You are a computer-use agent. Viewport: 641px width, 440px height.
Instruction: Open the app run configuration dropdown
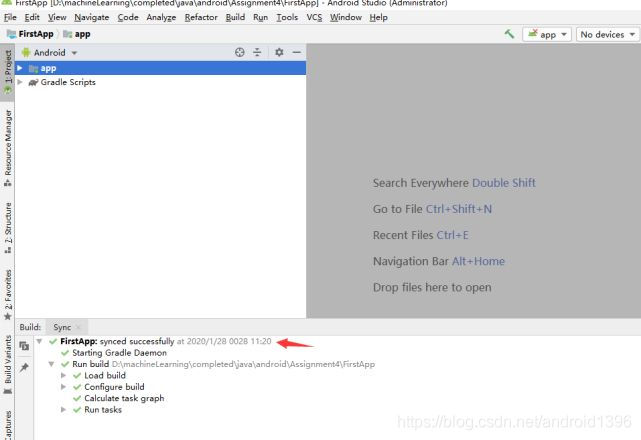[x=547, y=34]
